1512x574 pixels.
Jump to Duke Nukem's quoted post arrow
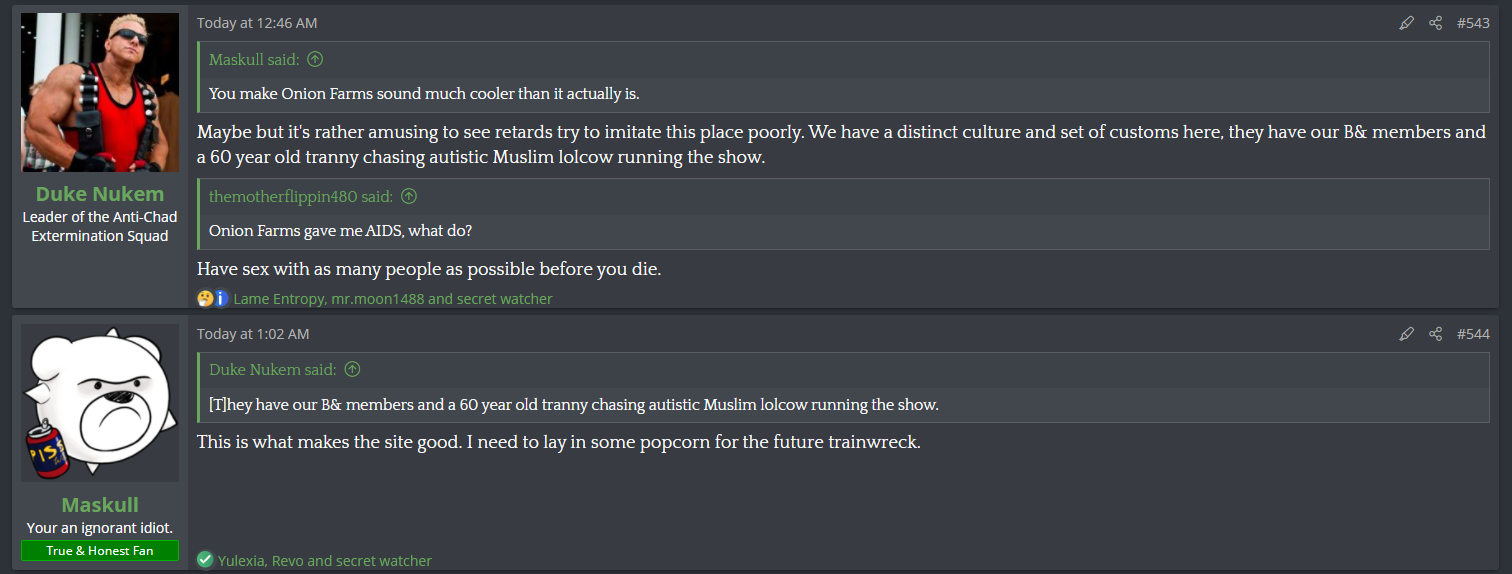(x=352, y=370)
